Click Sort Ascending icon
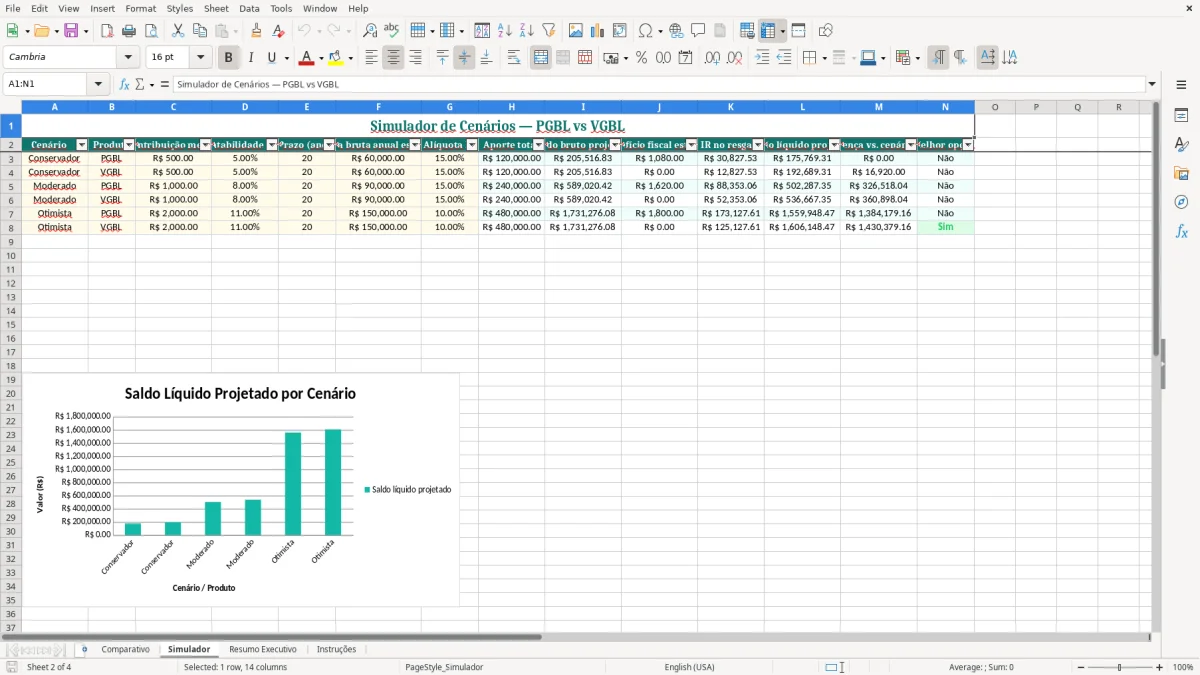The height and width of the screenshot is (675, 1200). (505, 31)
